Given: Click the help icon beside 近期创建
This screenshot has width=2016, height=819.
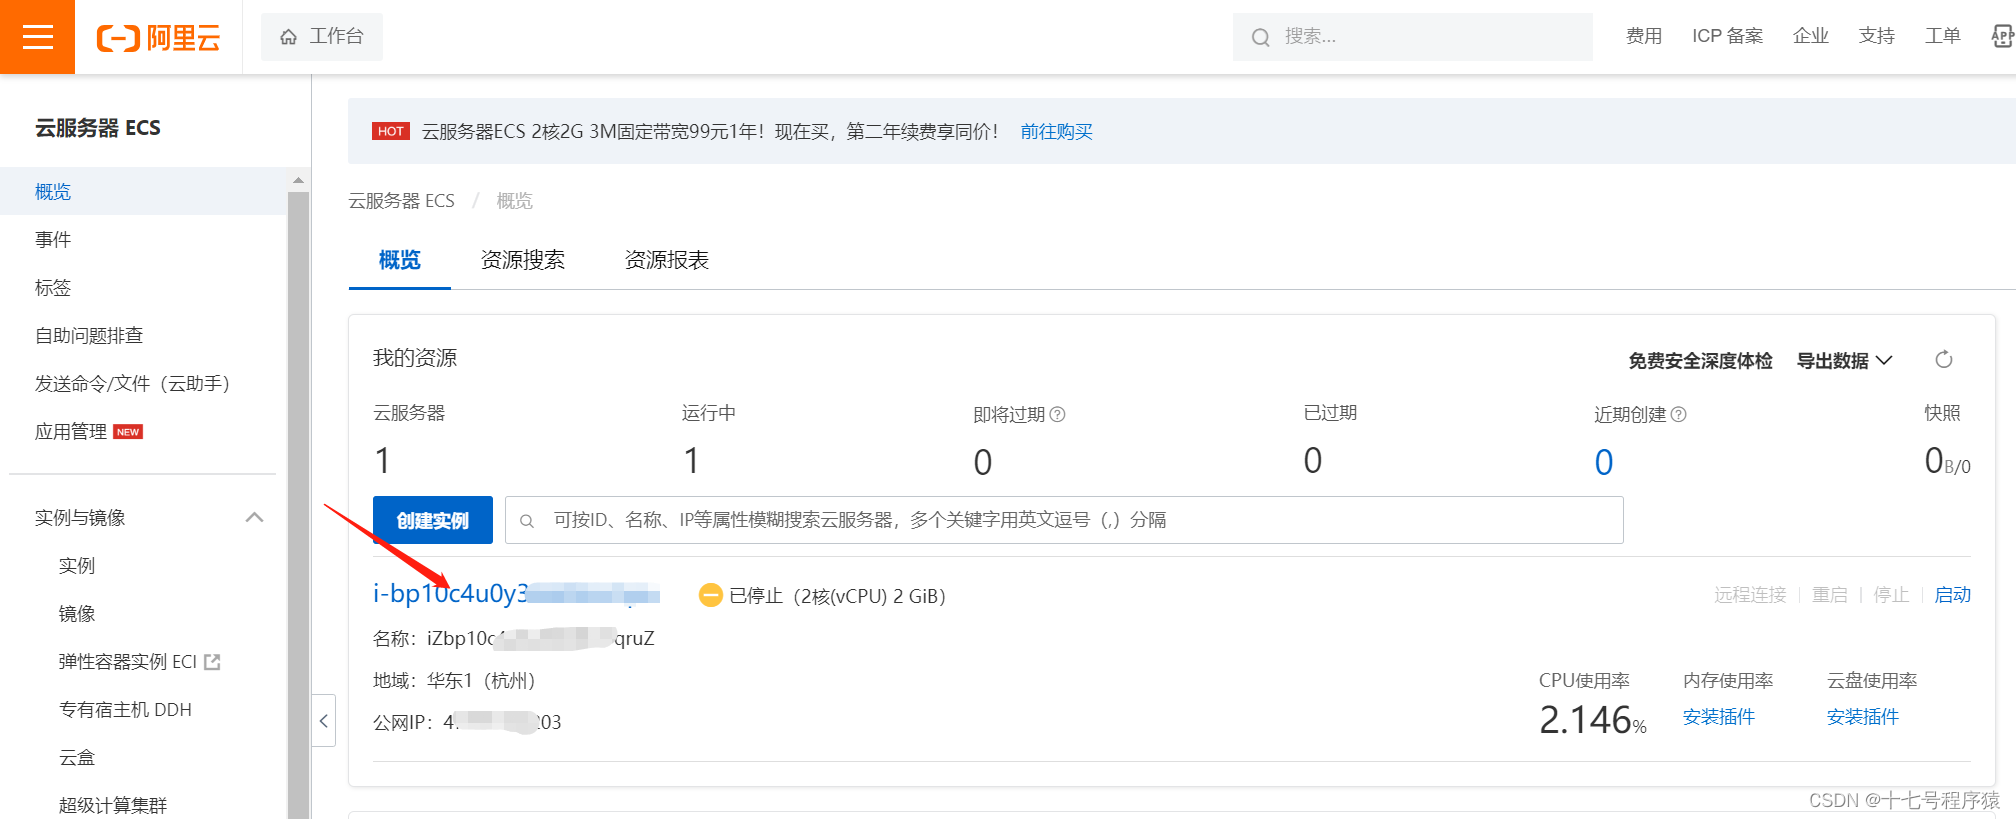Looking at the screenshot, I should (1678, 414).
